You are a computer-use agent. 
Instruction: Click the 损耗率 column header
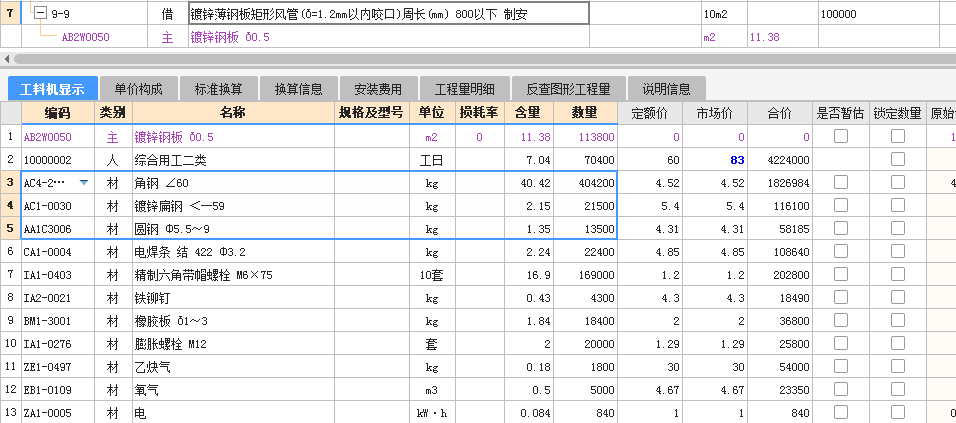click(x=479, y=113)
